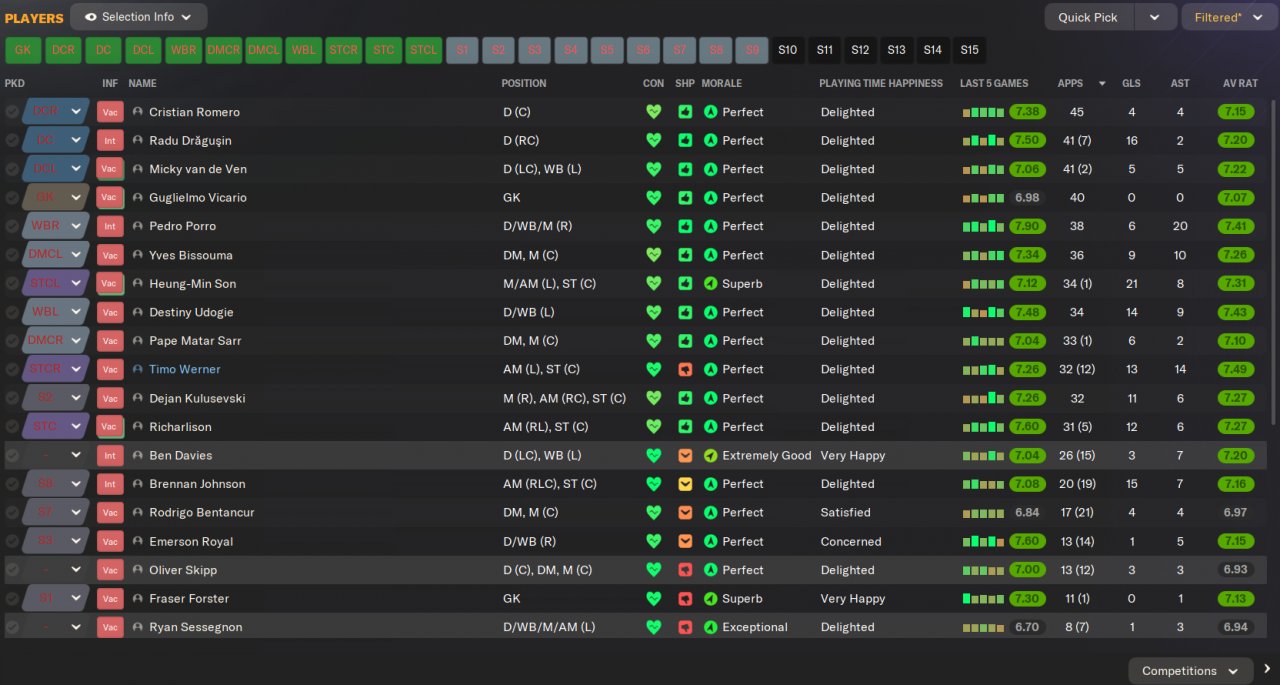
Task: Open the position selector dropdown for Oliver Skipp
Action: [56, 570]
